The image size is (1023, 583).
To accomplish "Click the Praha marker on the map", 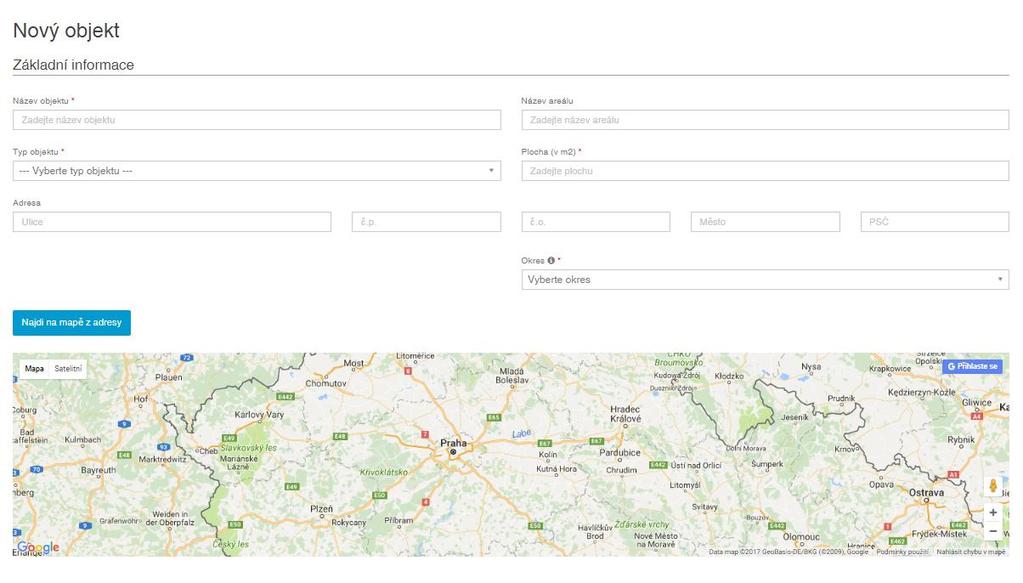I will (x=453, y=452).
